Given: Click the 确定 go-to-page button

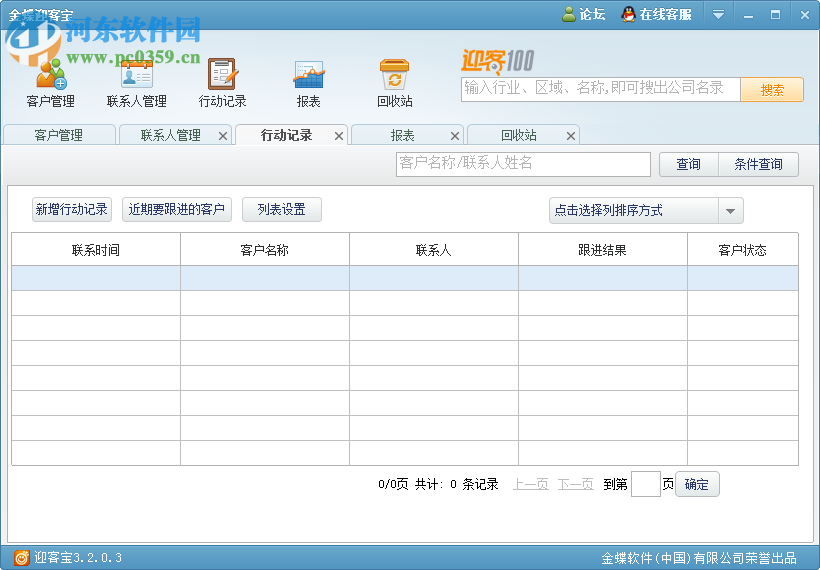Looking at the screenshot, I should point(697,484).
